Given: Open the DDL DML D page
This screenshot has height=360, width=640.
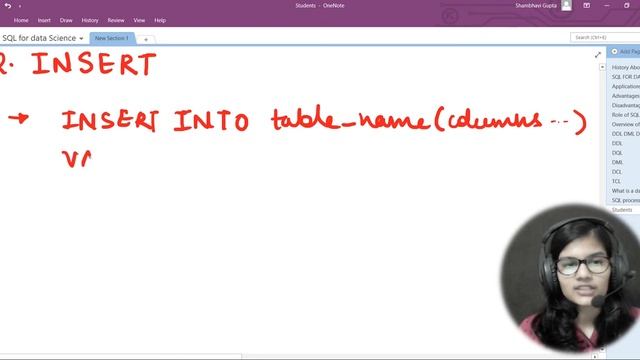Looking at the screenshot, I should [x=625, y=133].
